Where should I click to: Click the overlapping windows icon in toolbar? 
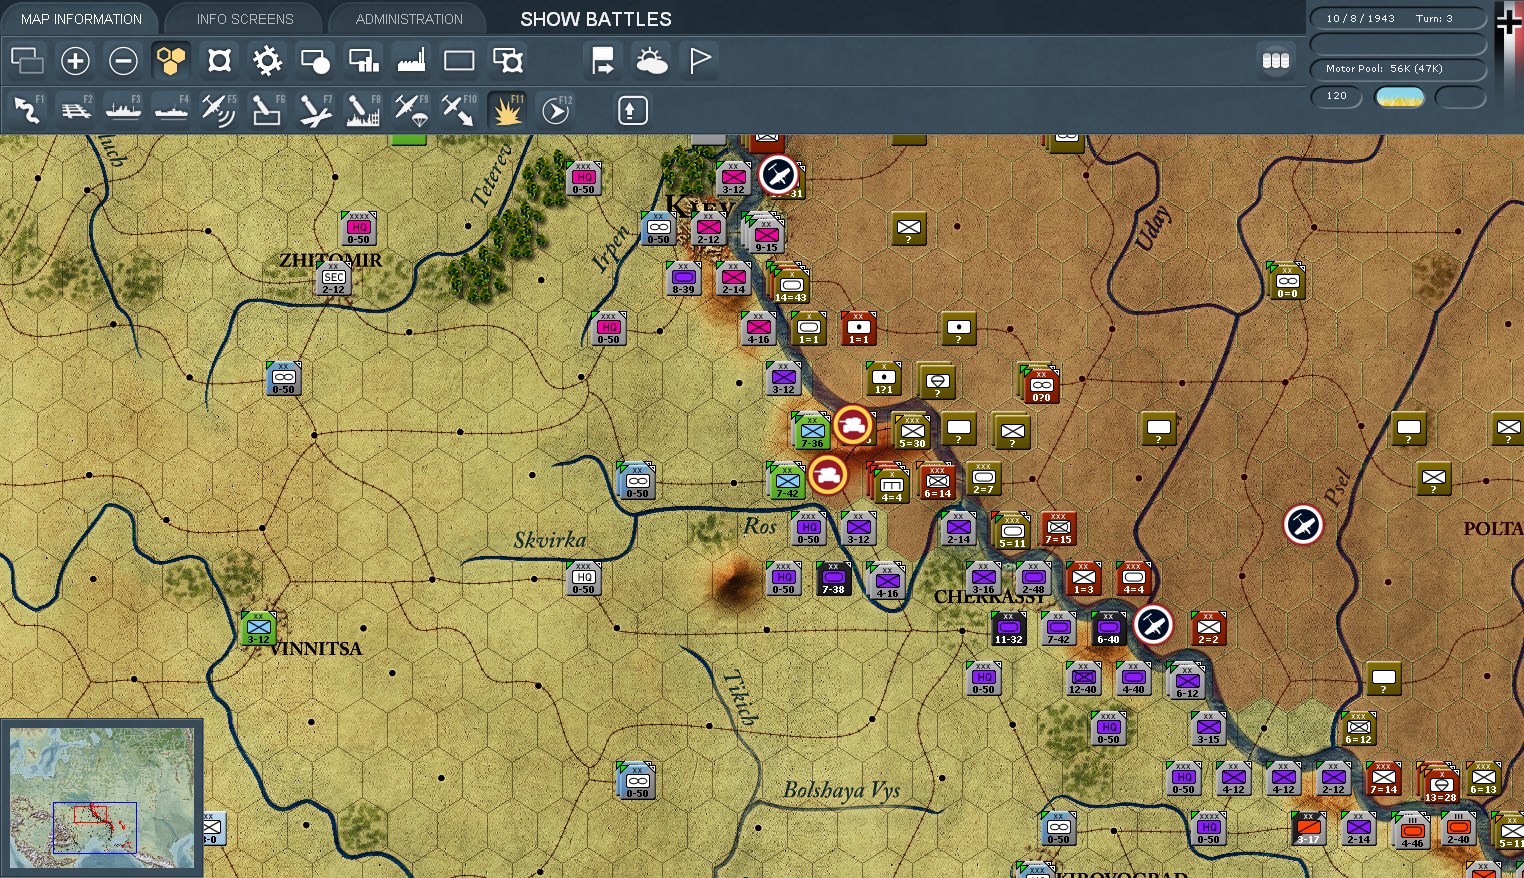pyautogui.click(x=27, y=61)
